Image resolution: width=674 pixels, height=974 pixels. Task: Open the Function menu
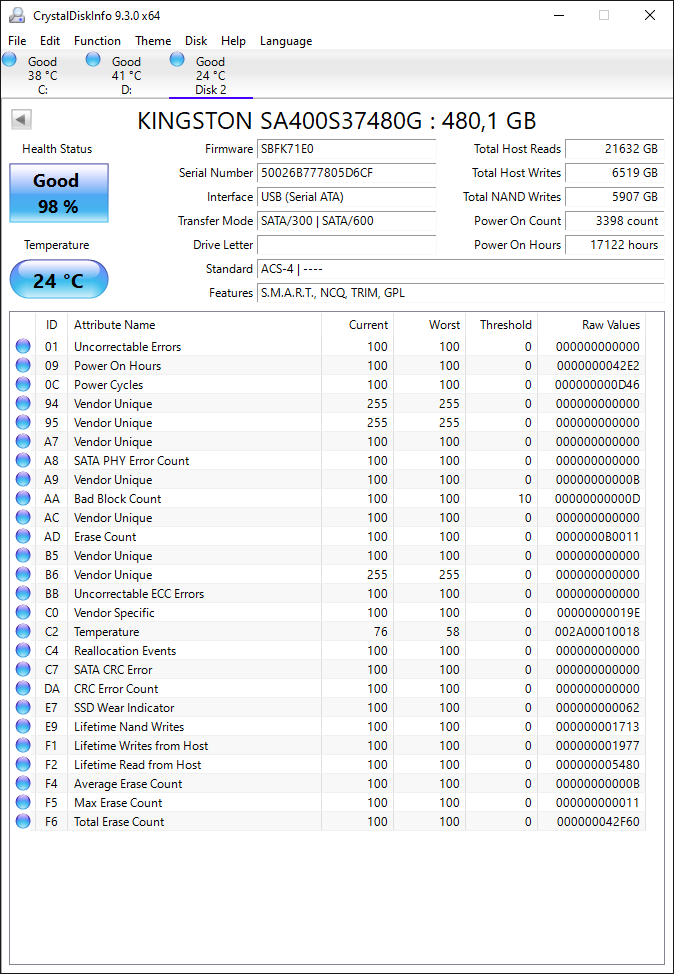pos(98,41)
